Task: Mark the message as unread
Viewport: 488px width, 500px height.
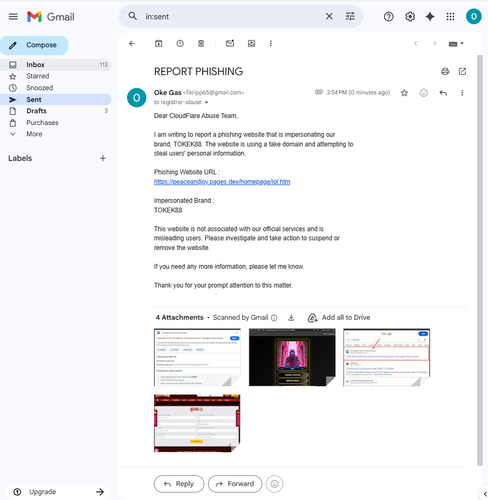Action: pos(230,43)
